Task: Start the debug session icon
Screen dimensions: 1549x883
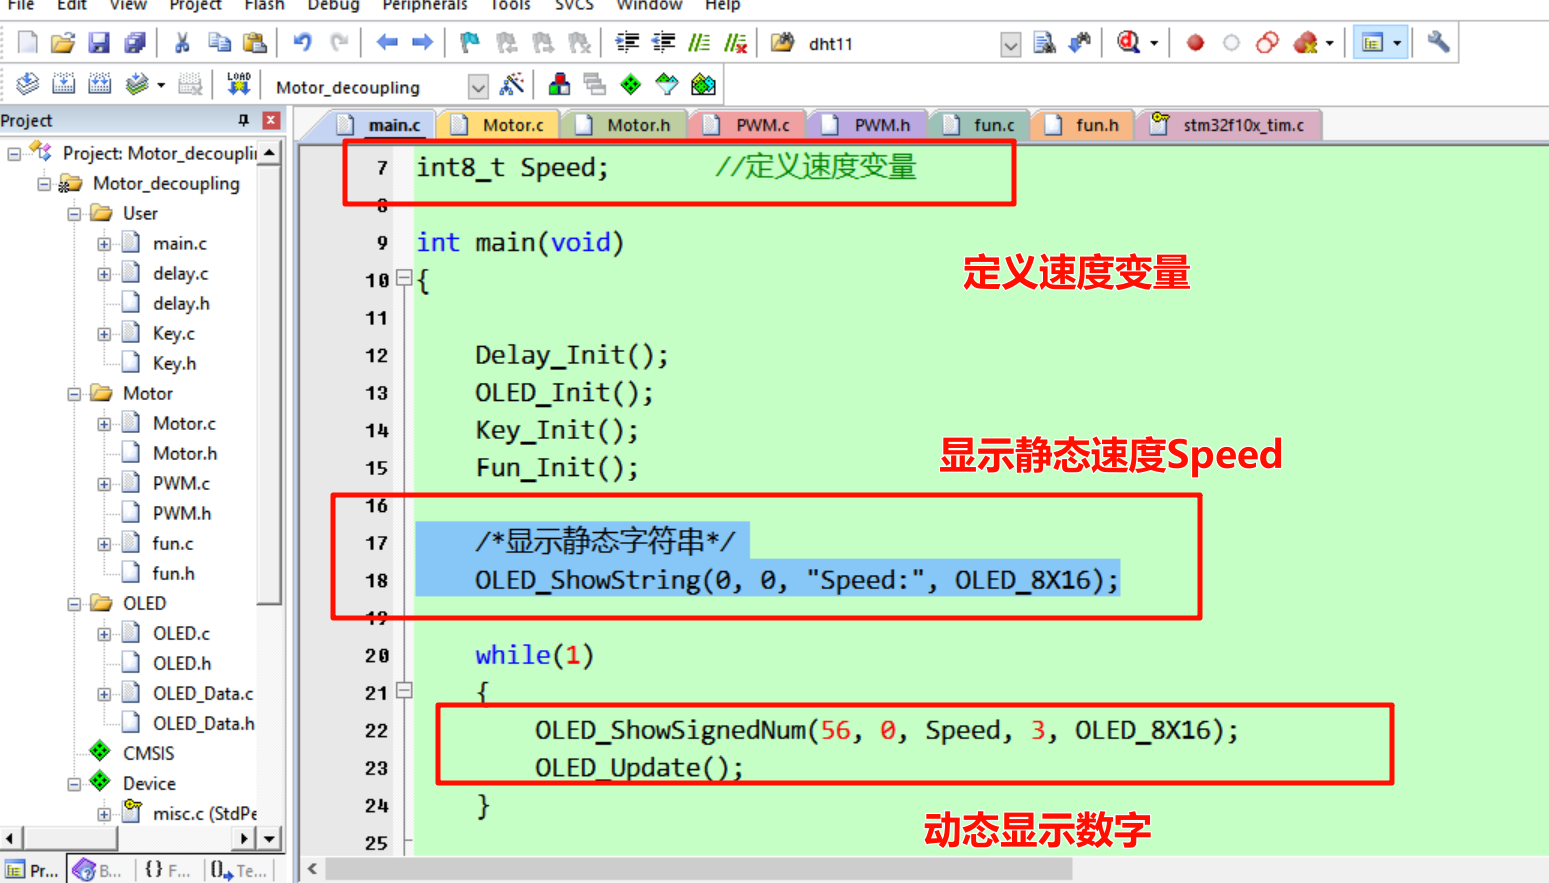Action: [1128, 43]
